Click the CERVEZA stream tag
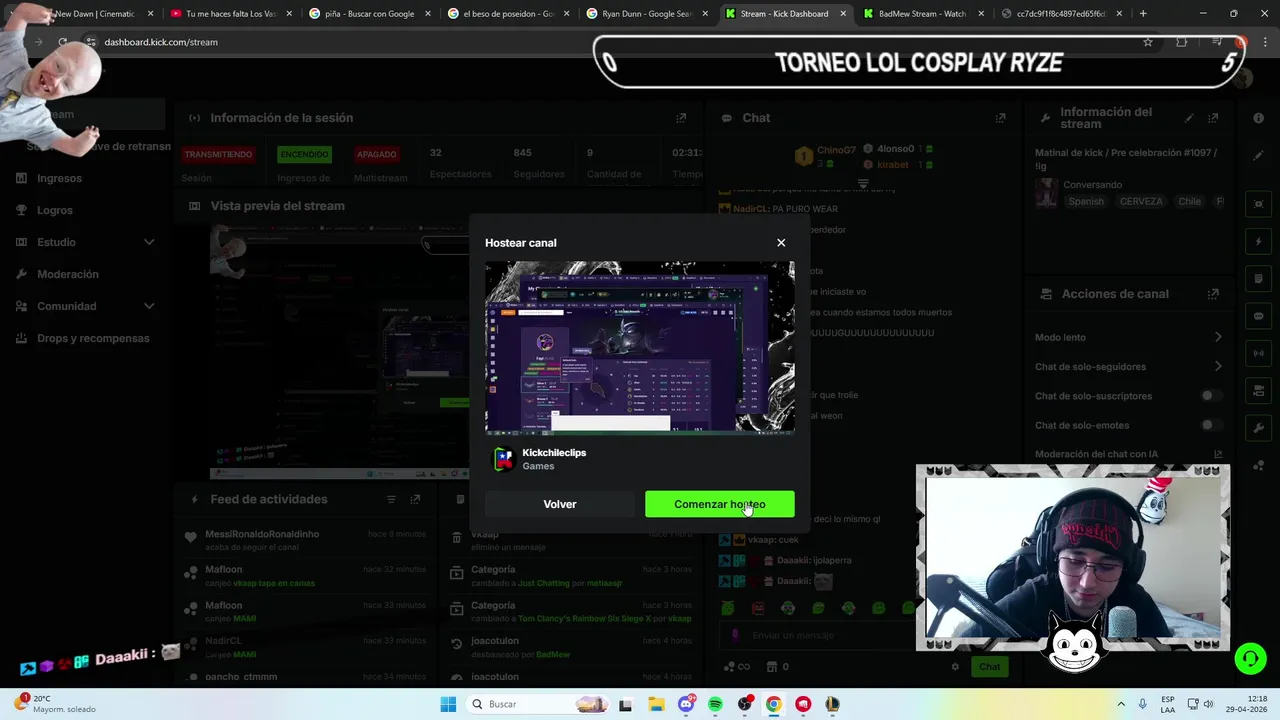1280x720 pixels. pyautogui.click(x=1141, y=201)
